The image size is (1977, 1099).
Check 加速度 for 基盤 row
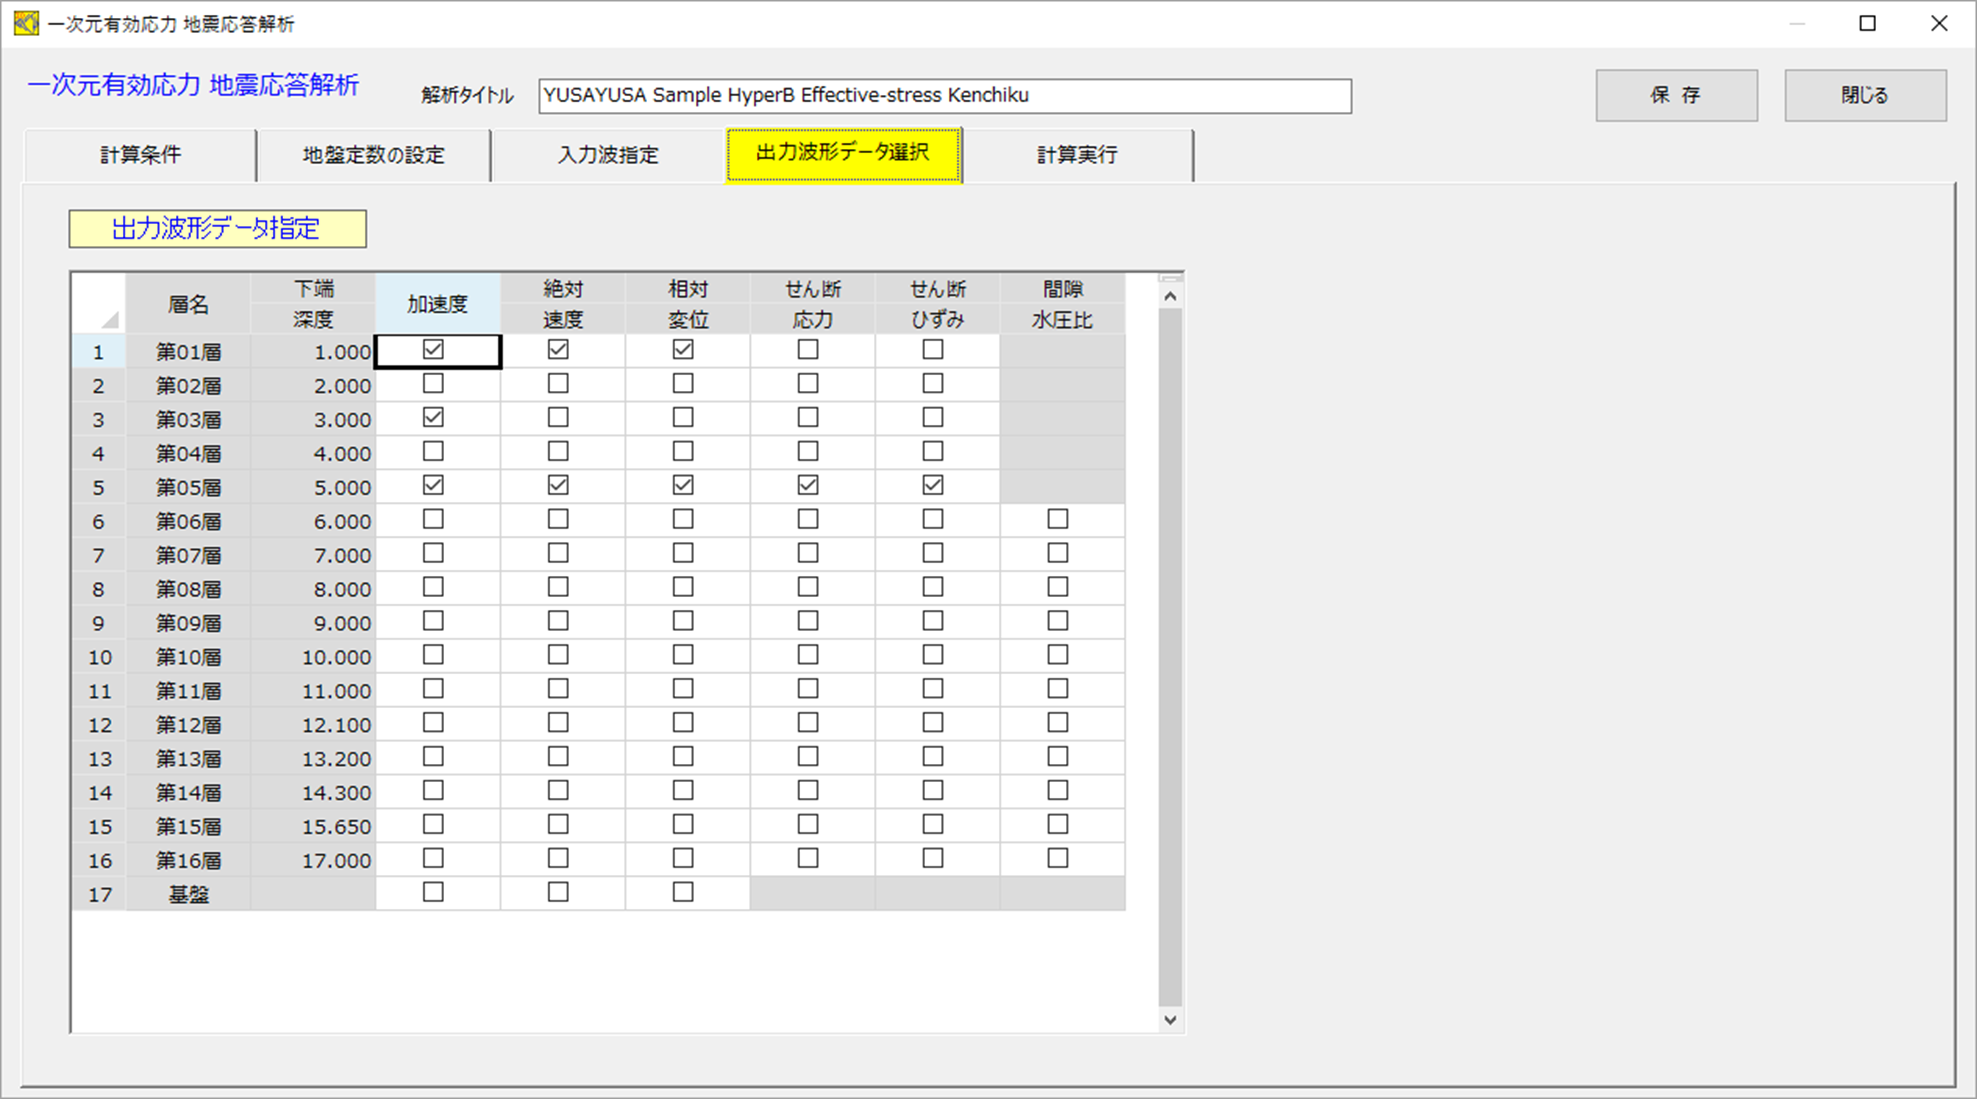click(x=433, y=893)
